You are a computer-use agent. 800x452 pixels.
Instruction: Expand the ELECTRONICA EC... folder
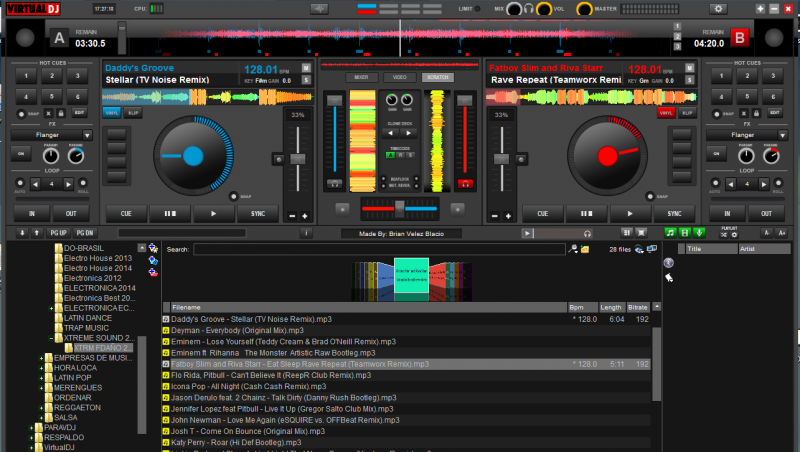pos(51,308)
